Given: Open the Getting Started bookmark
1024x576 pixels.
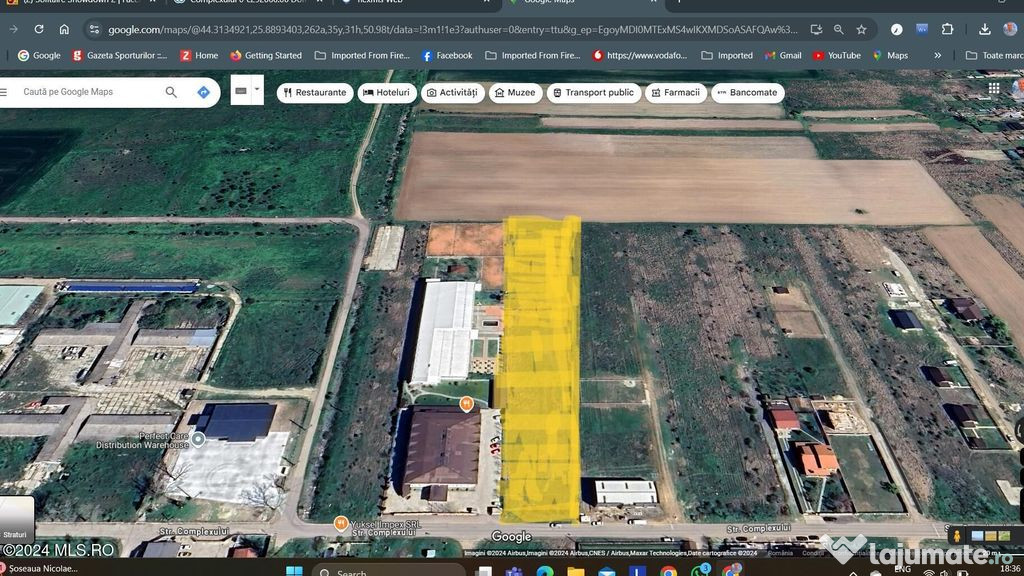Looking at the screenshot, I should tap(266, 56).
